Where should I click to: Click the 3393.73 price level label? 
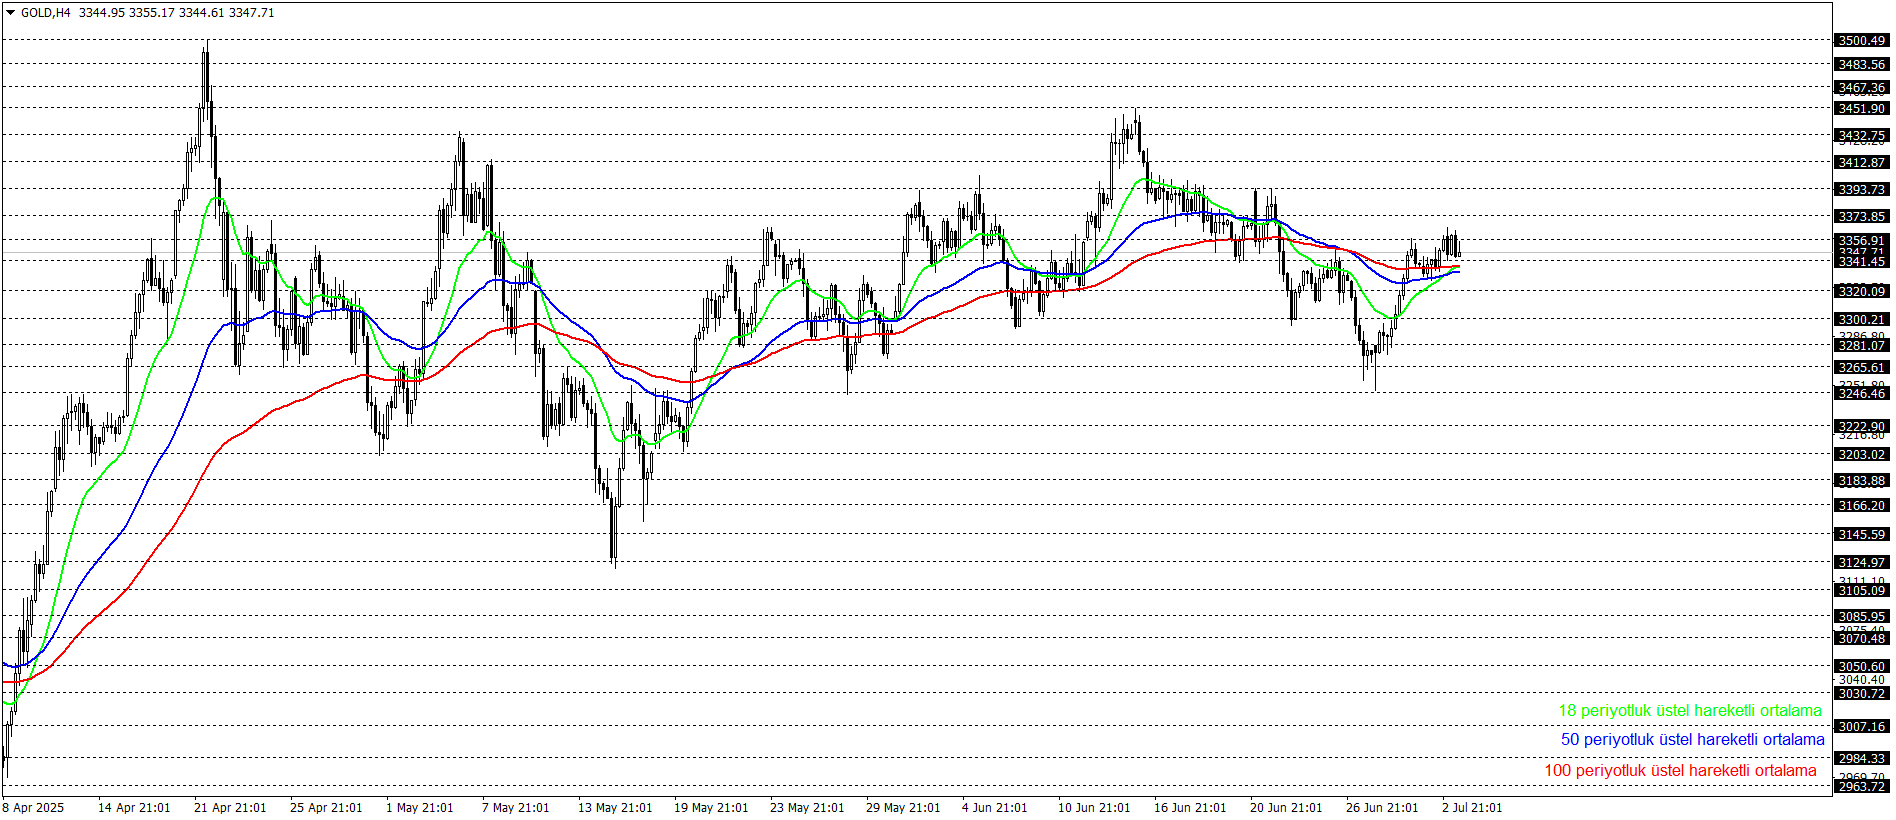1862,190
